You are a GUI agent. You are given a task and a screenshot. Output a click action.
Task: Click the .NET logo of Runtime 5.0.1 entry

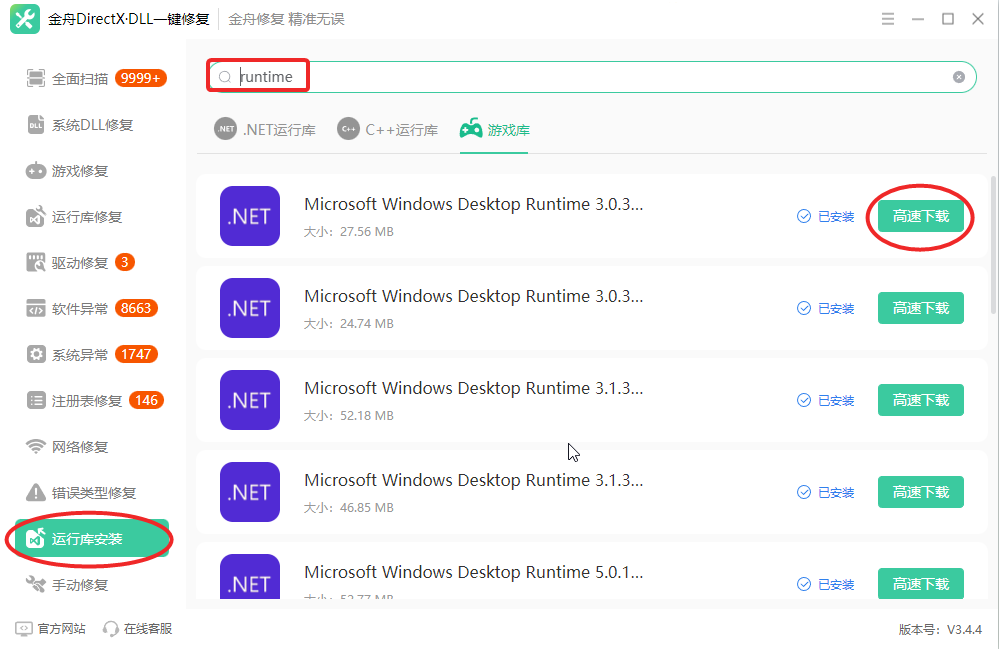pos(250,576)
